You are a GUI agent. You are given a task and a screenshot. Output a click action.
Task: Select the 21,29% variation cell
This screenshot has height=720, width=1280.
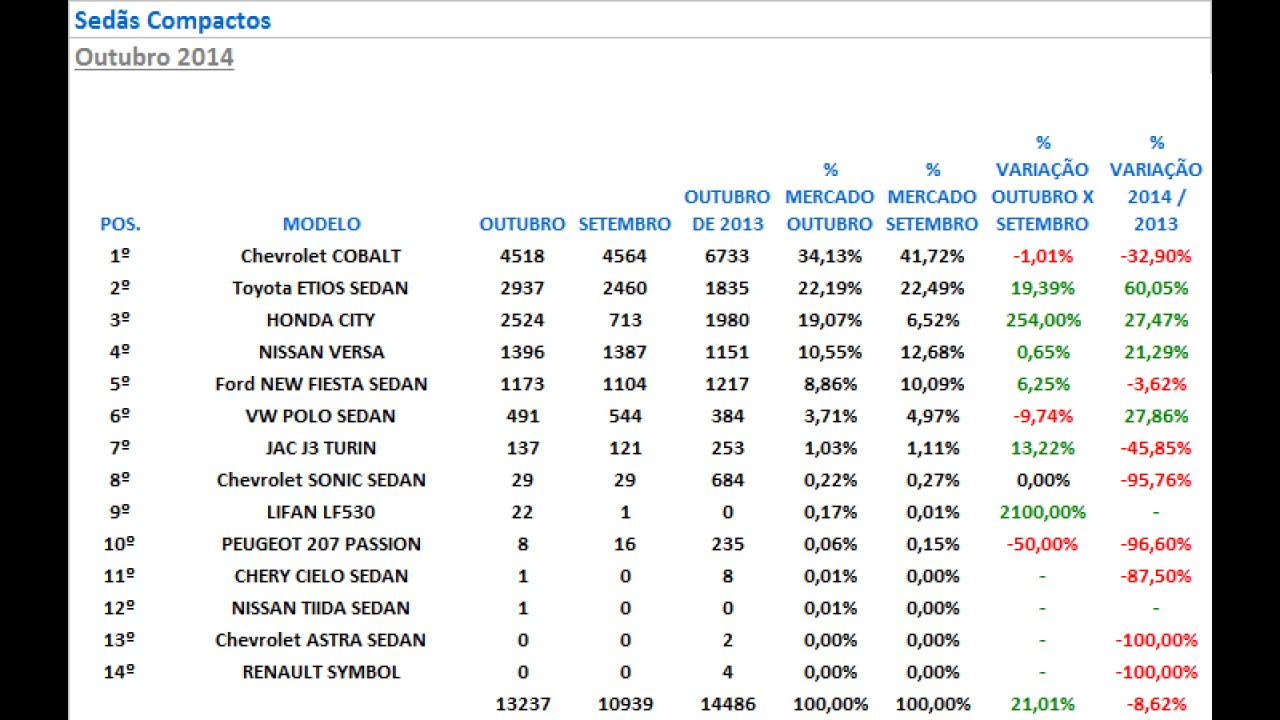[1156, 352]
